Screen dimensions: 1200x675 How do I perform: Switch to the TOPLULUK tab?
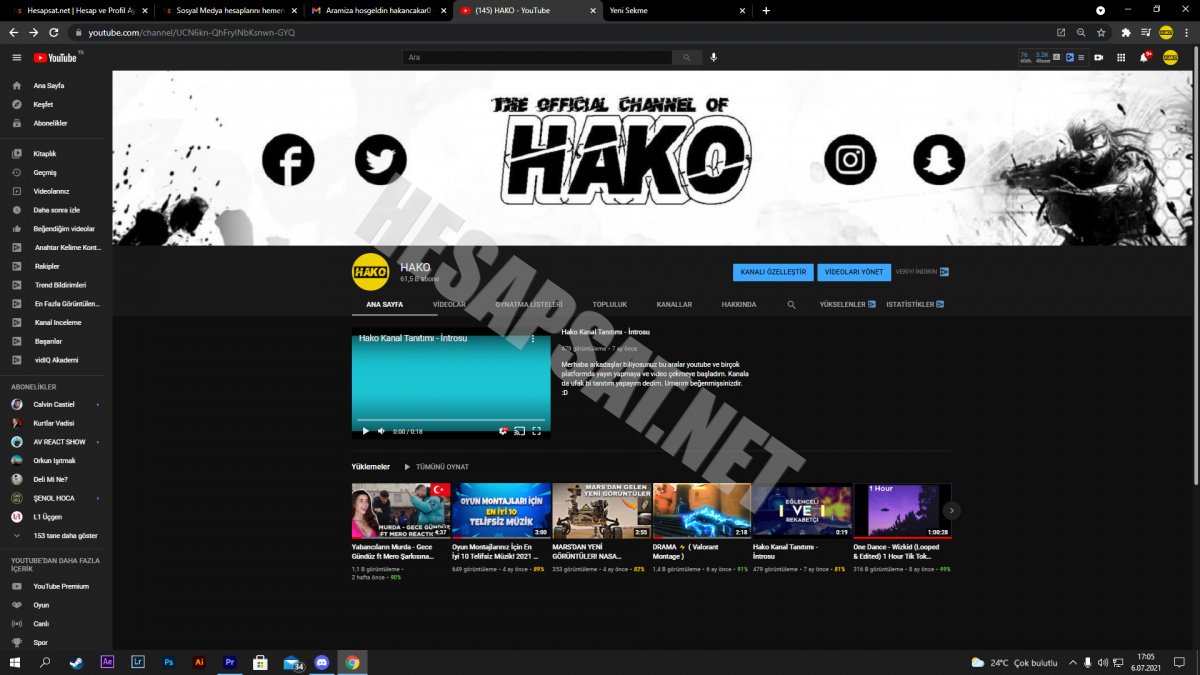[610, 304]
